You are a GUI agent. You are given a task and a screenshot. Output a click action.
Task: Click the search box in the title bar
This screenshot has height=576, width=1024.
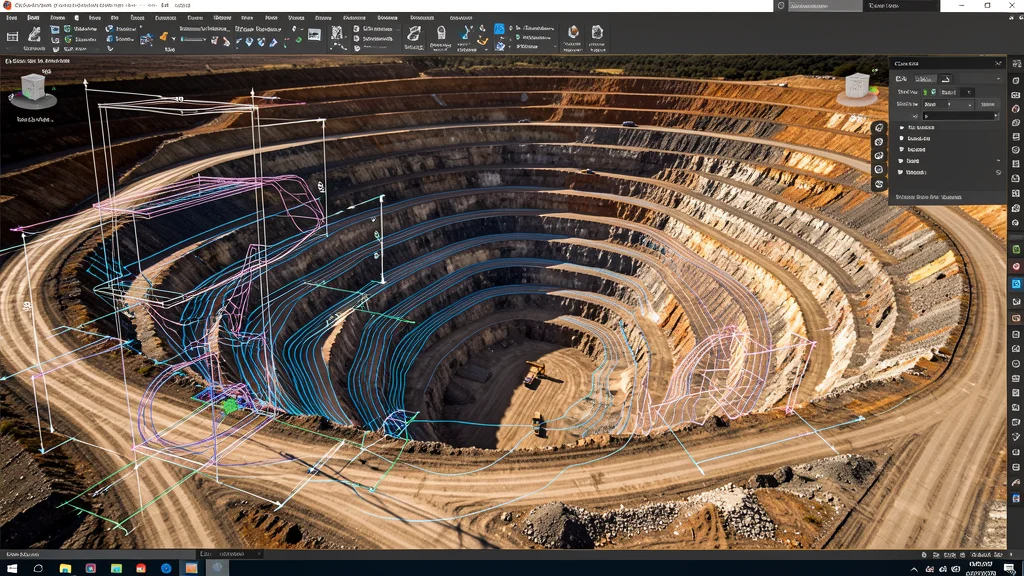824,6
